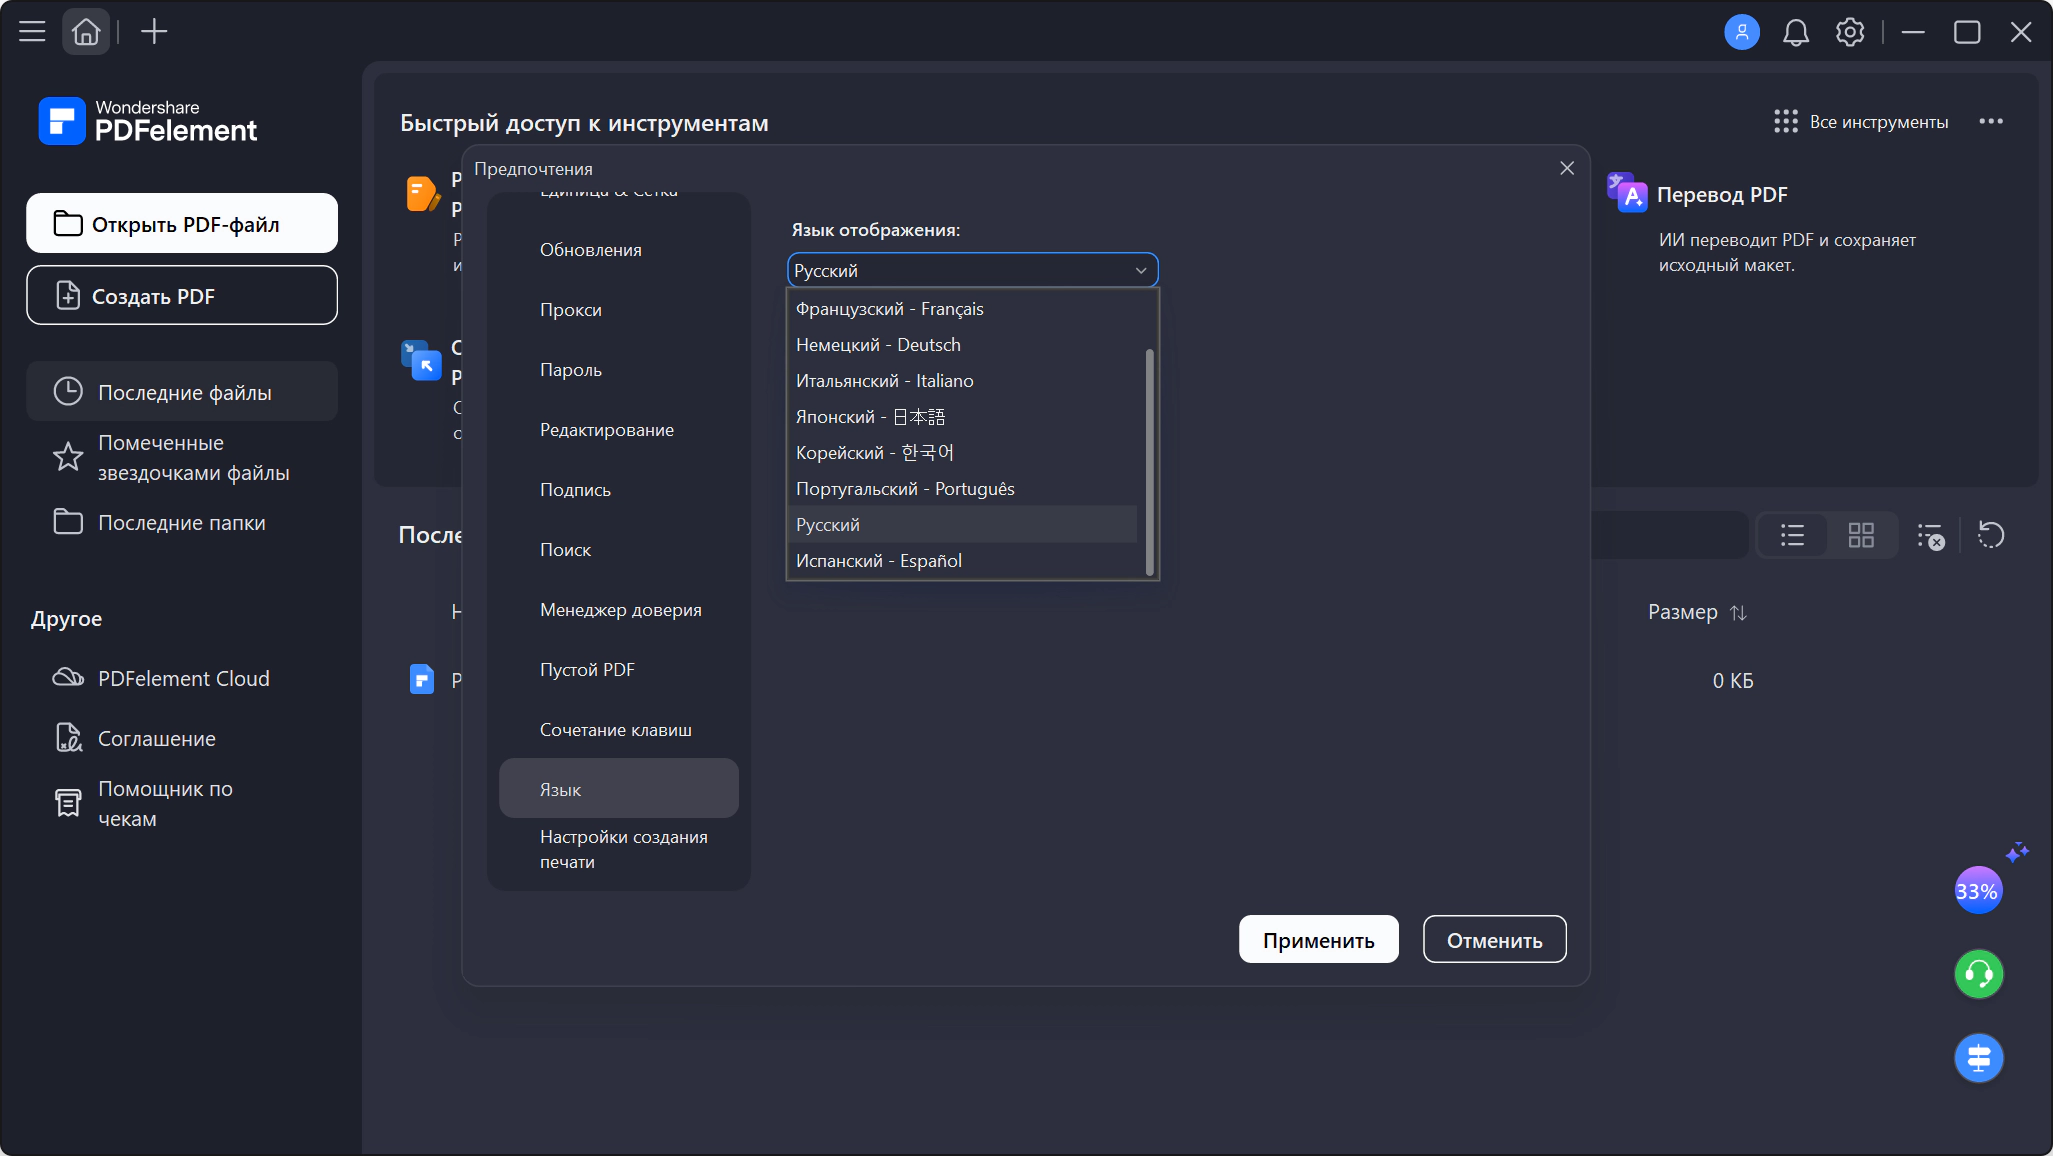Click the recent folders folder icon
Screen dimensions: 2053x1156
[x=68, y=521]
